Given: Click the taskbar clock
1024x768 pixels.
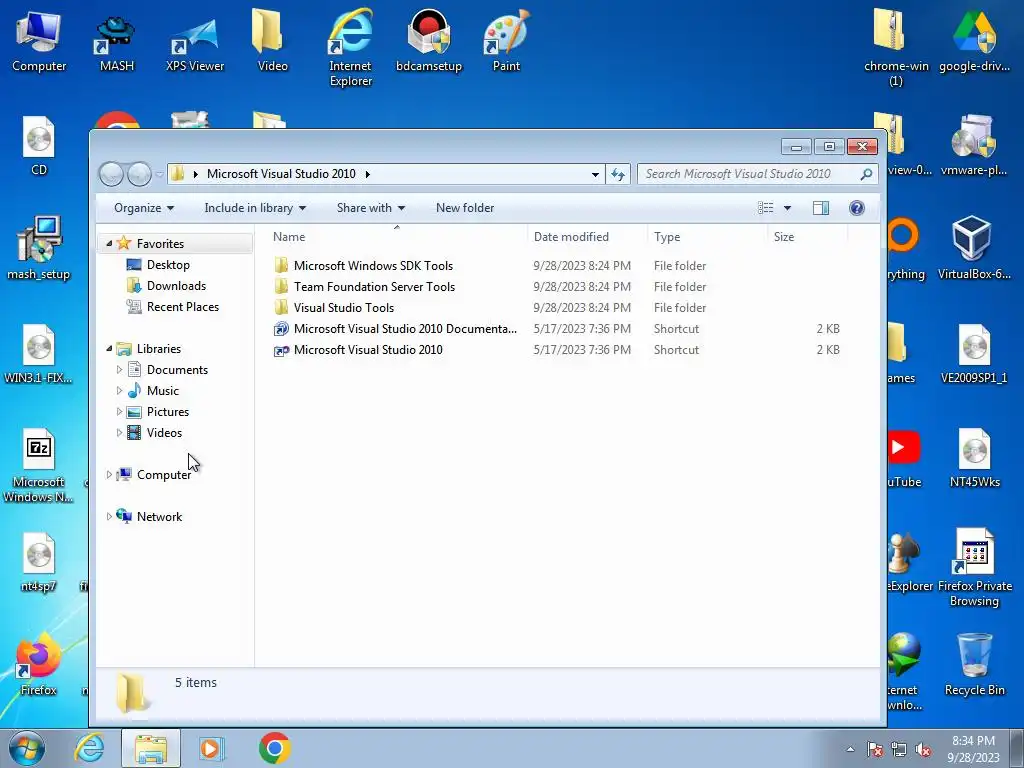Looking at the screenshot, I should pos(973,749).
